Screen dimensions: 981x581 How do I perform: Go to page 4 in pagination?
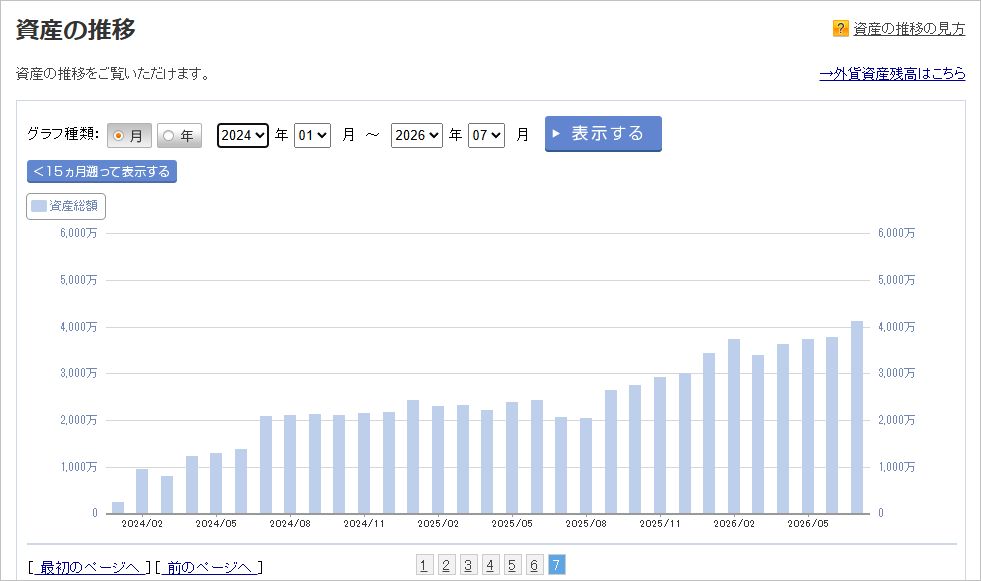pyautogui.click(x=490, y=565)
